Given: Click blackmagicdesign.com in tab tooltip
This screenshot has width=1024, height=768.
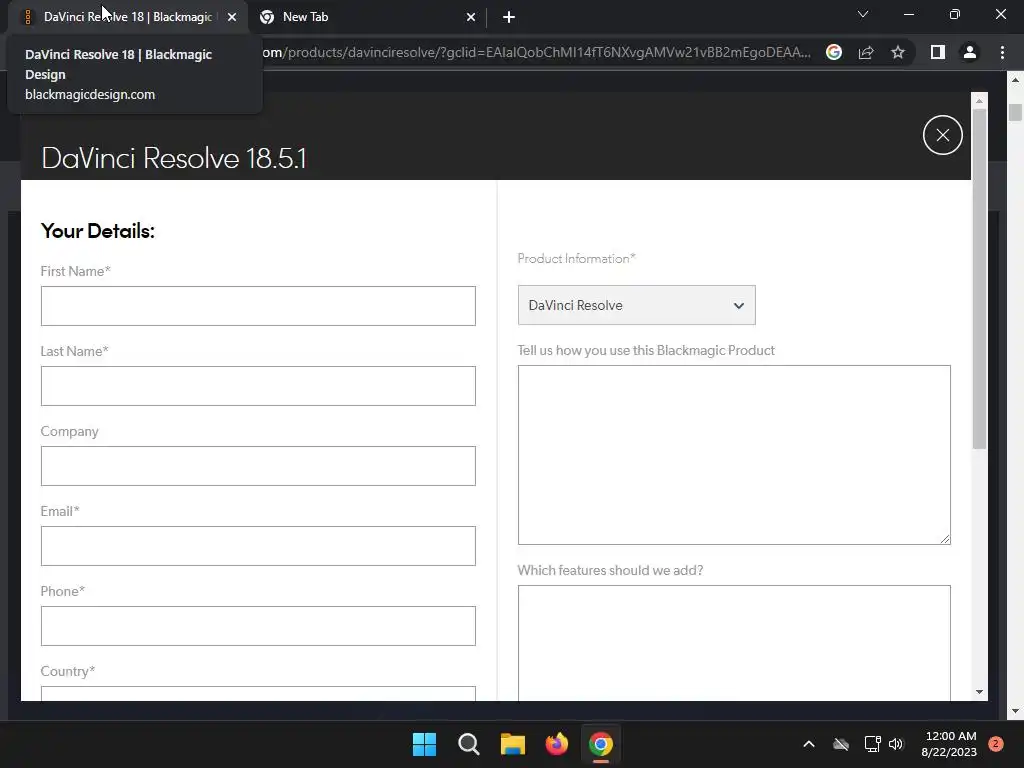Looking at the screenshot, I should 90,94.
